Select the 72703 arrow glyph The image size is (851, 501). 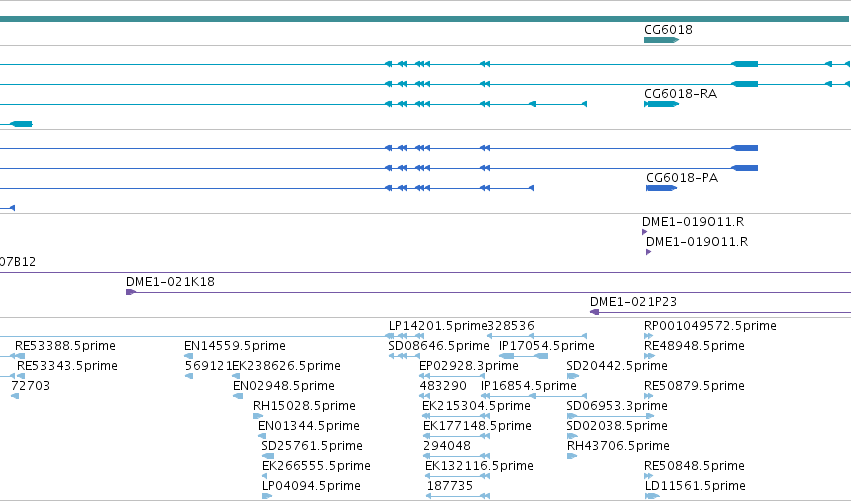15,397
